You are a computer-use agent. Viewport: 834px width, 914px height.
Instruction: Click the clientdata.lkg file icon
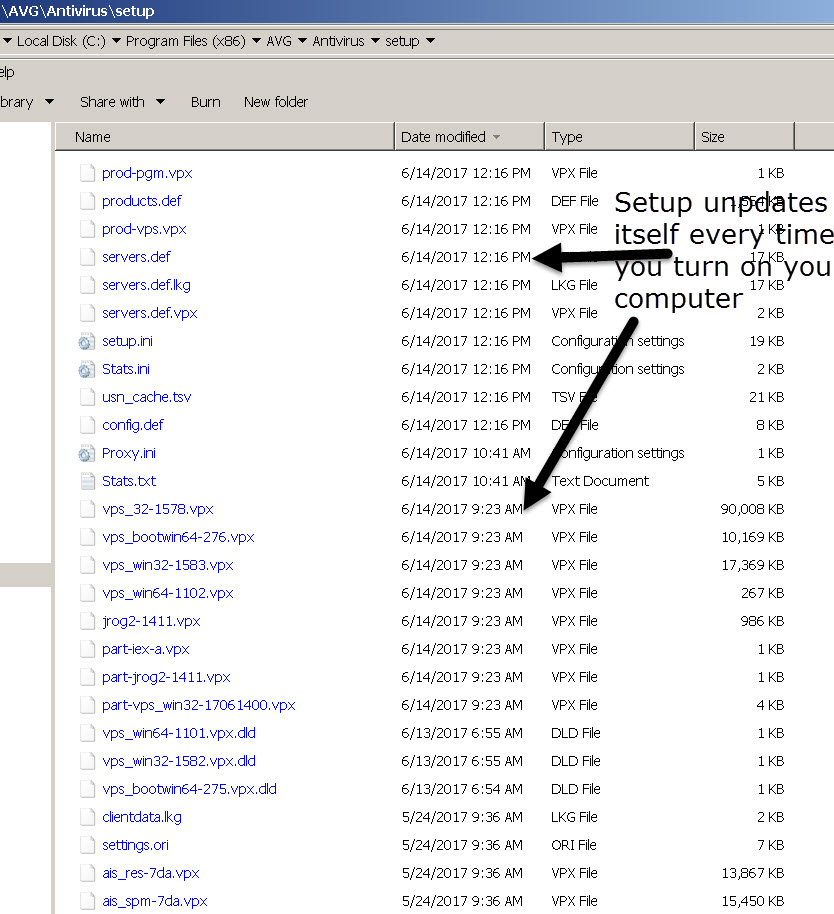(87, 817)
